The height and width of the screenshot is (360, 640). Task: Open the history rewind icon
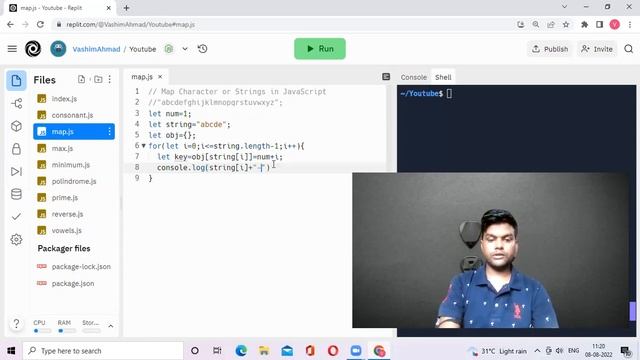click(202, 49)
